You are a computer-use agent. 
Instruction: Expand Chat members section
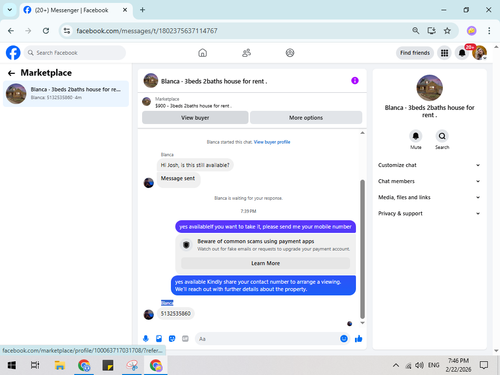429,181
